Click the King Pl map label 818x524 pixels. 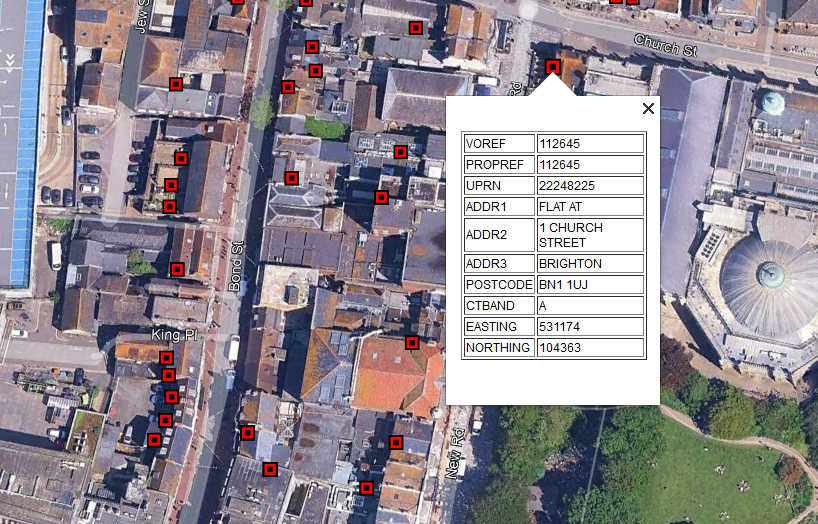[x=175, y=334]
